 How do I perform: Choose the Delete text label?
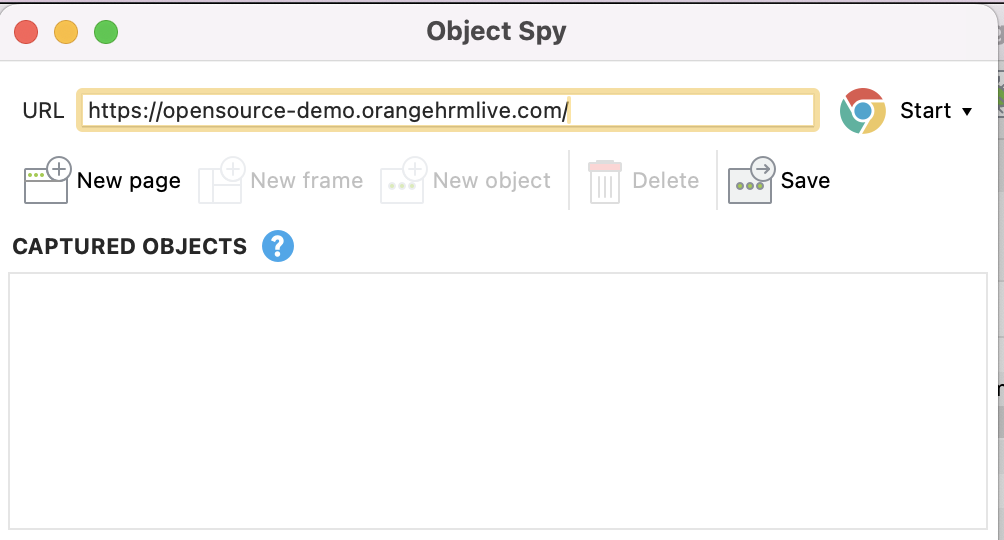[666, 181]
